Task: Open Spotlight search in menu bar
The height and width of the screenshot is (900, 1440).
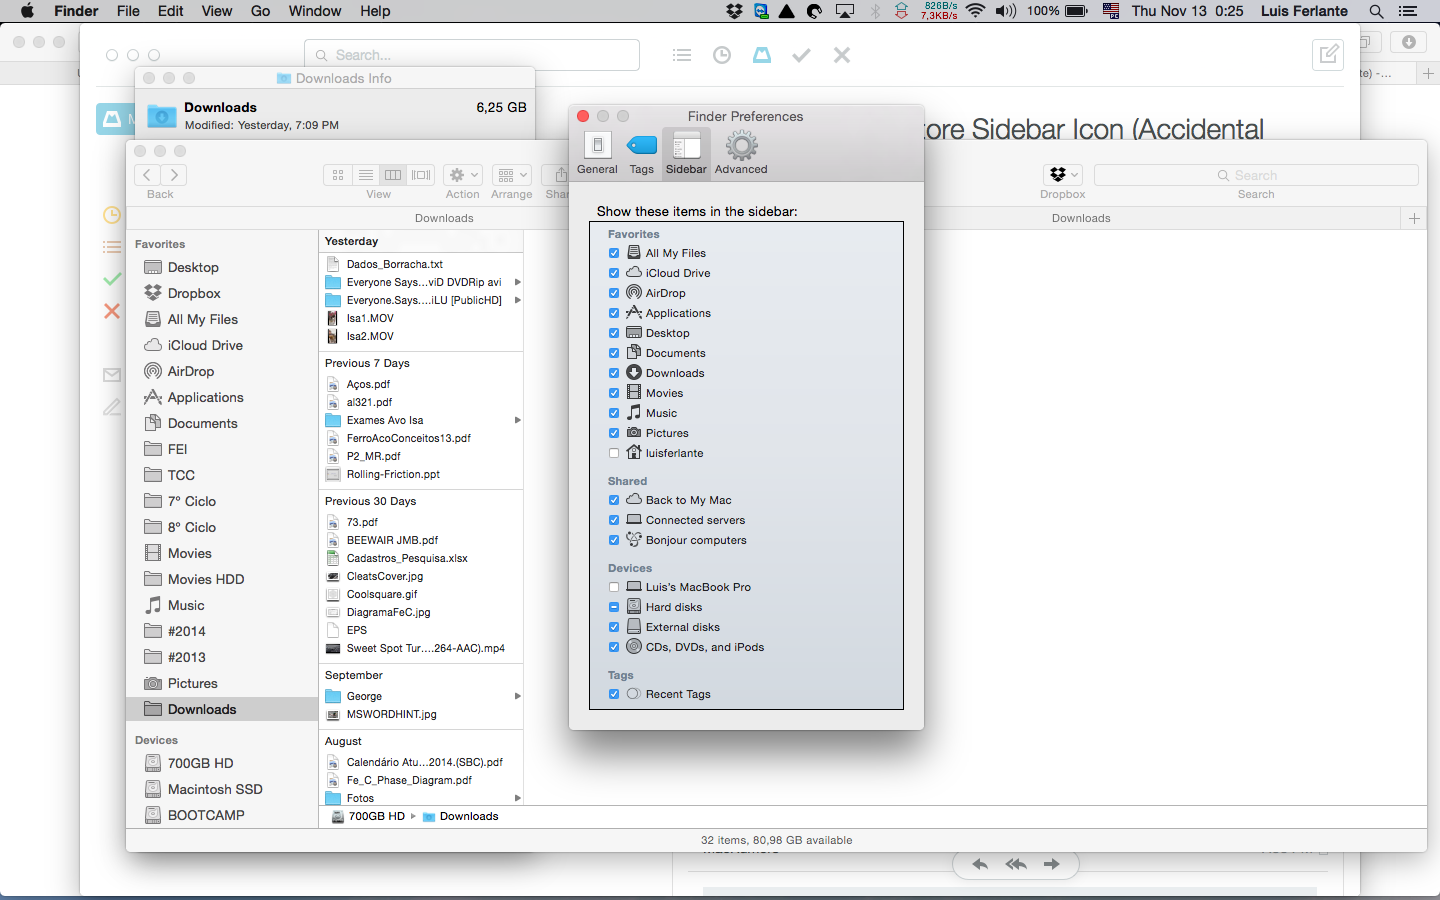Action: click(1376, 11)
